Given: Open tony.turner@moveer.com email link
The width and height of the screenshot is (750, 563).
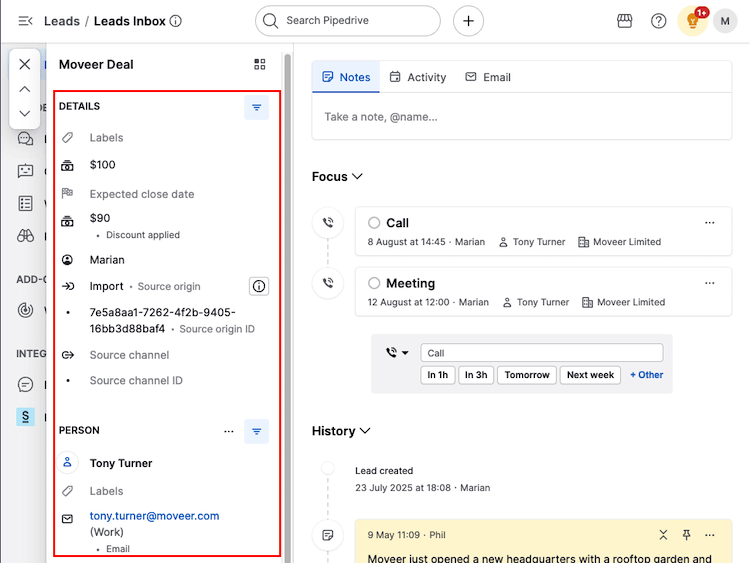Looking at the screenshot, I should [154, 516].
